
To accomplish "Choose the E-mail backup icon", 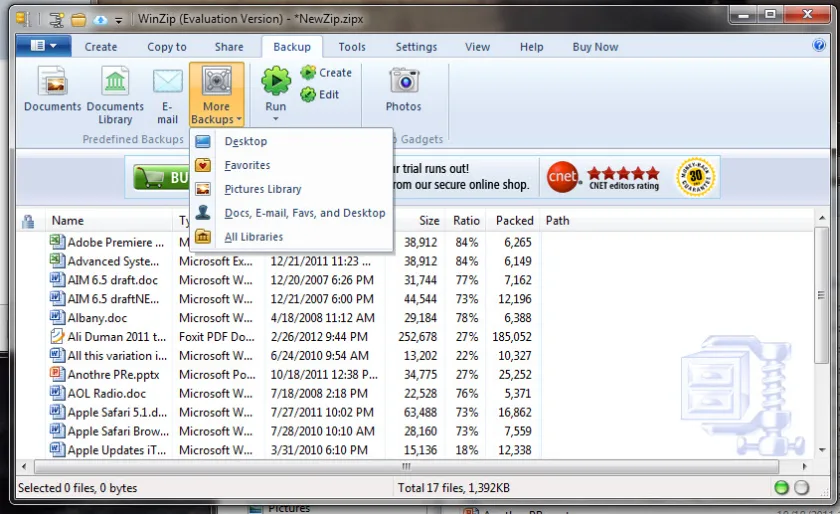I will 168,95.
